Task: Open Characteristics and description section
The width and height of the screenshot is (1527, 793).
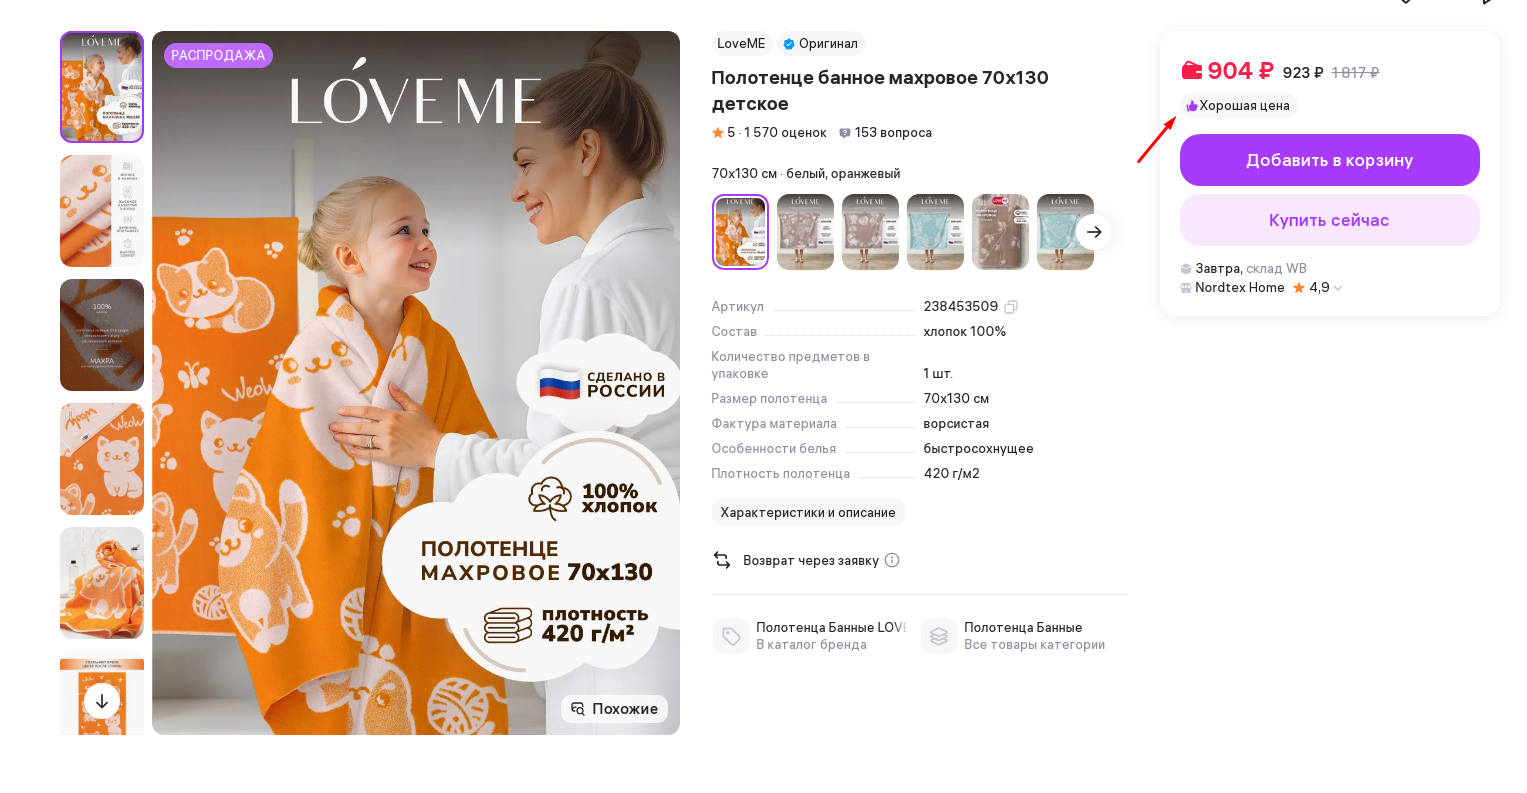Action: coord(808,512)
